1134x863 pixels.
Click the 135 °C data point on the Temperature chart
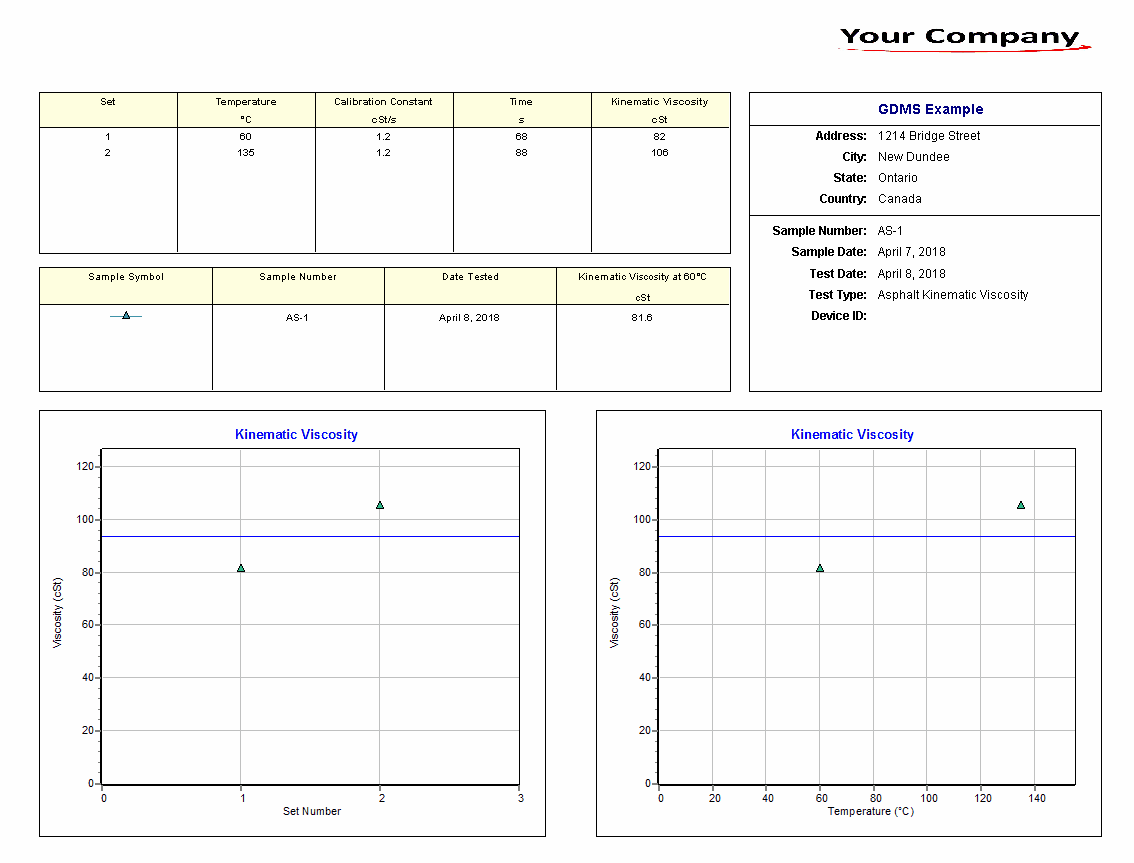[1021, 505]
